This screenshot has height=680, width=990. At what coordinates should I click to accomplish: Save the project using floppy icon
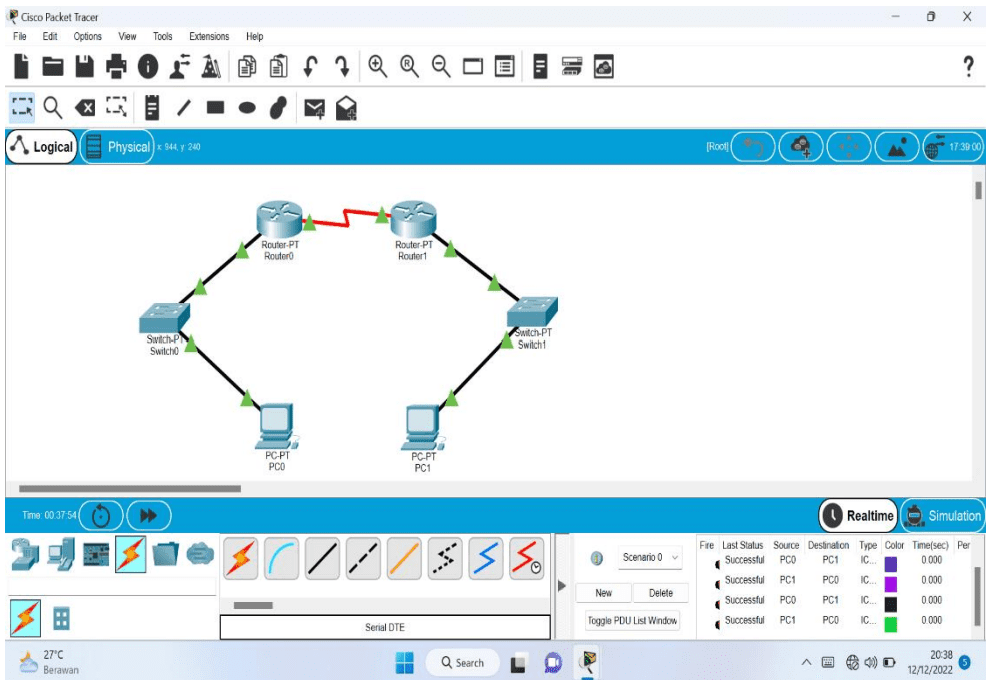85,66
